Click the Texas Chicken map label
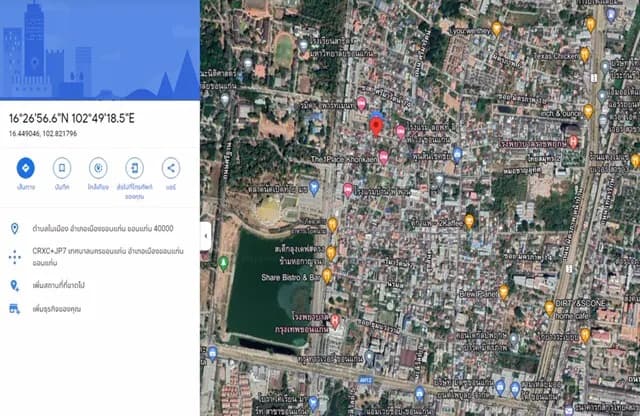This screenshot has width=640, height=416. tap(557, 56)
